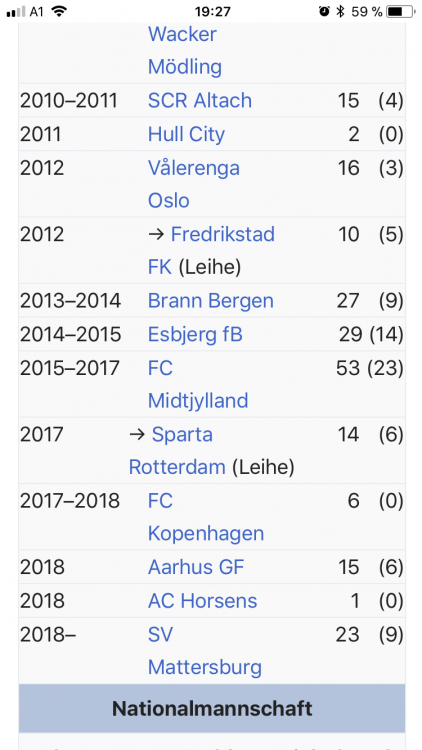This screenshot has width=422, height=750.
Task: Tap the cellular signal bars icon
Action: coord(16,12)
